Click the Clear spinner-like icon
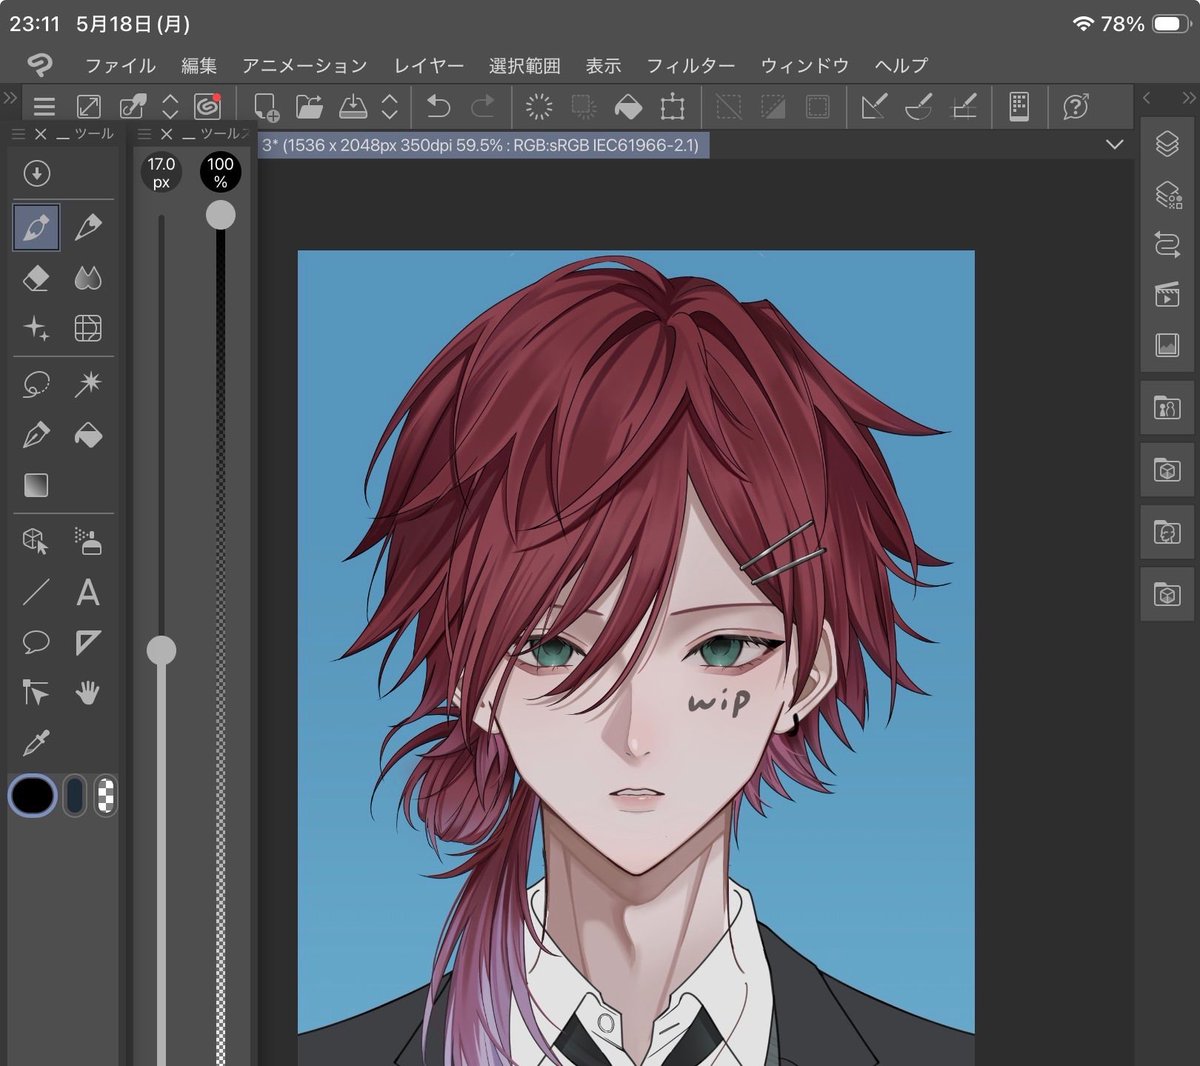Viewport: 1200px width, 1066px height. pos(539,106)
